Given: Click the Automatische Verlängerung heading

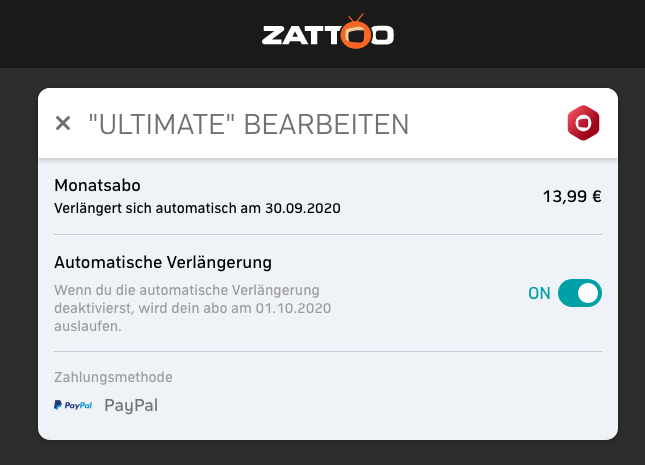Looking at the screenshot, I should pyautogui.click(x=163, y=263).
